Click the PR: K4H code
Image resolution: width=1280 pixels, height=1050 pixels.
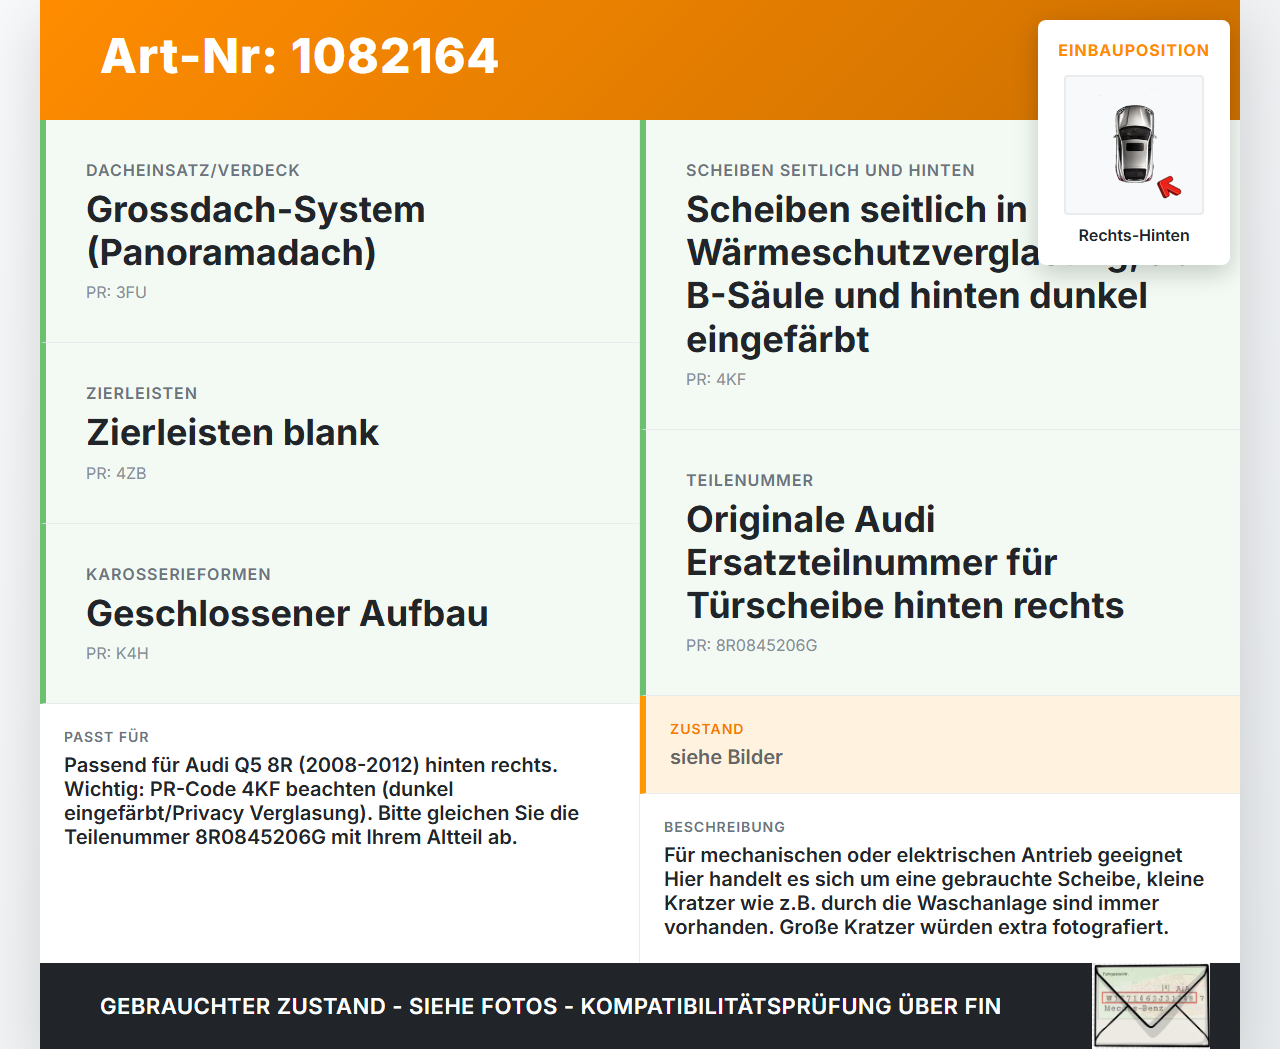[x=117, y=653]
